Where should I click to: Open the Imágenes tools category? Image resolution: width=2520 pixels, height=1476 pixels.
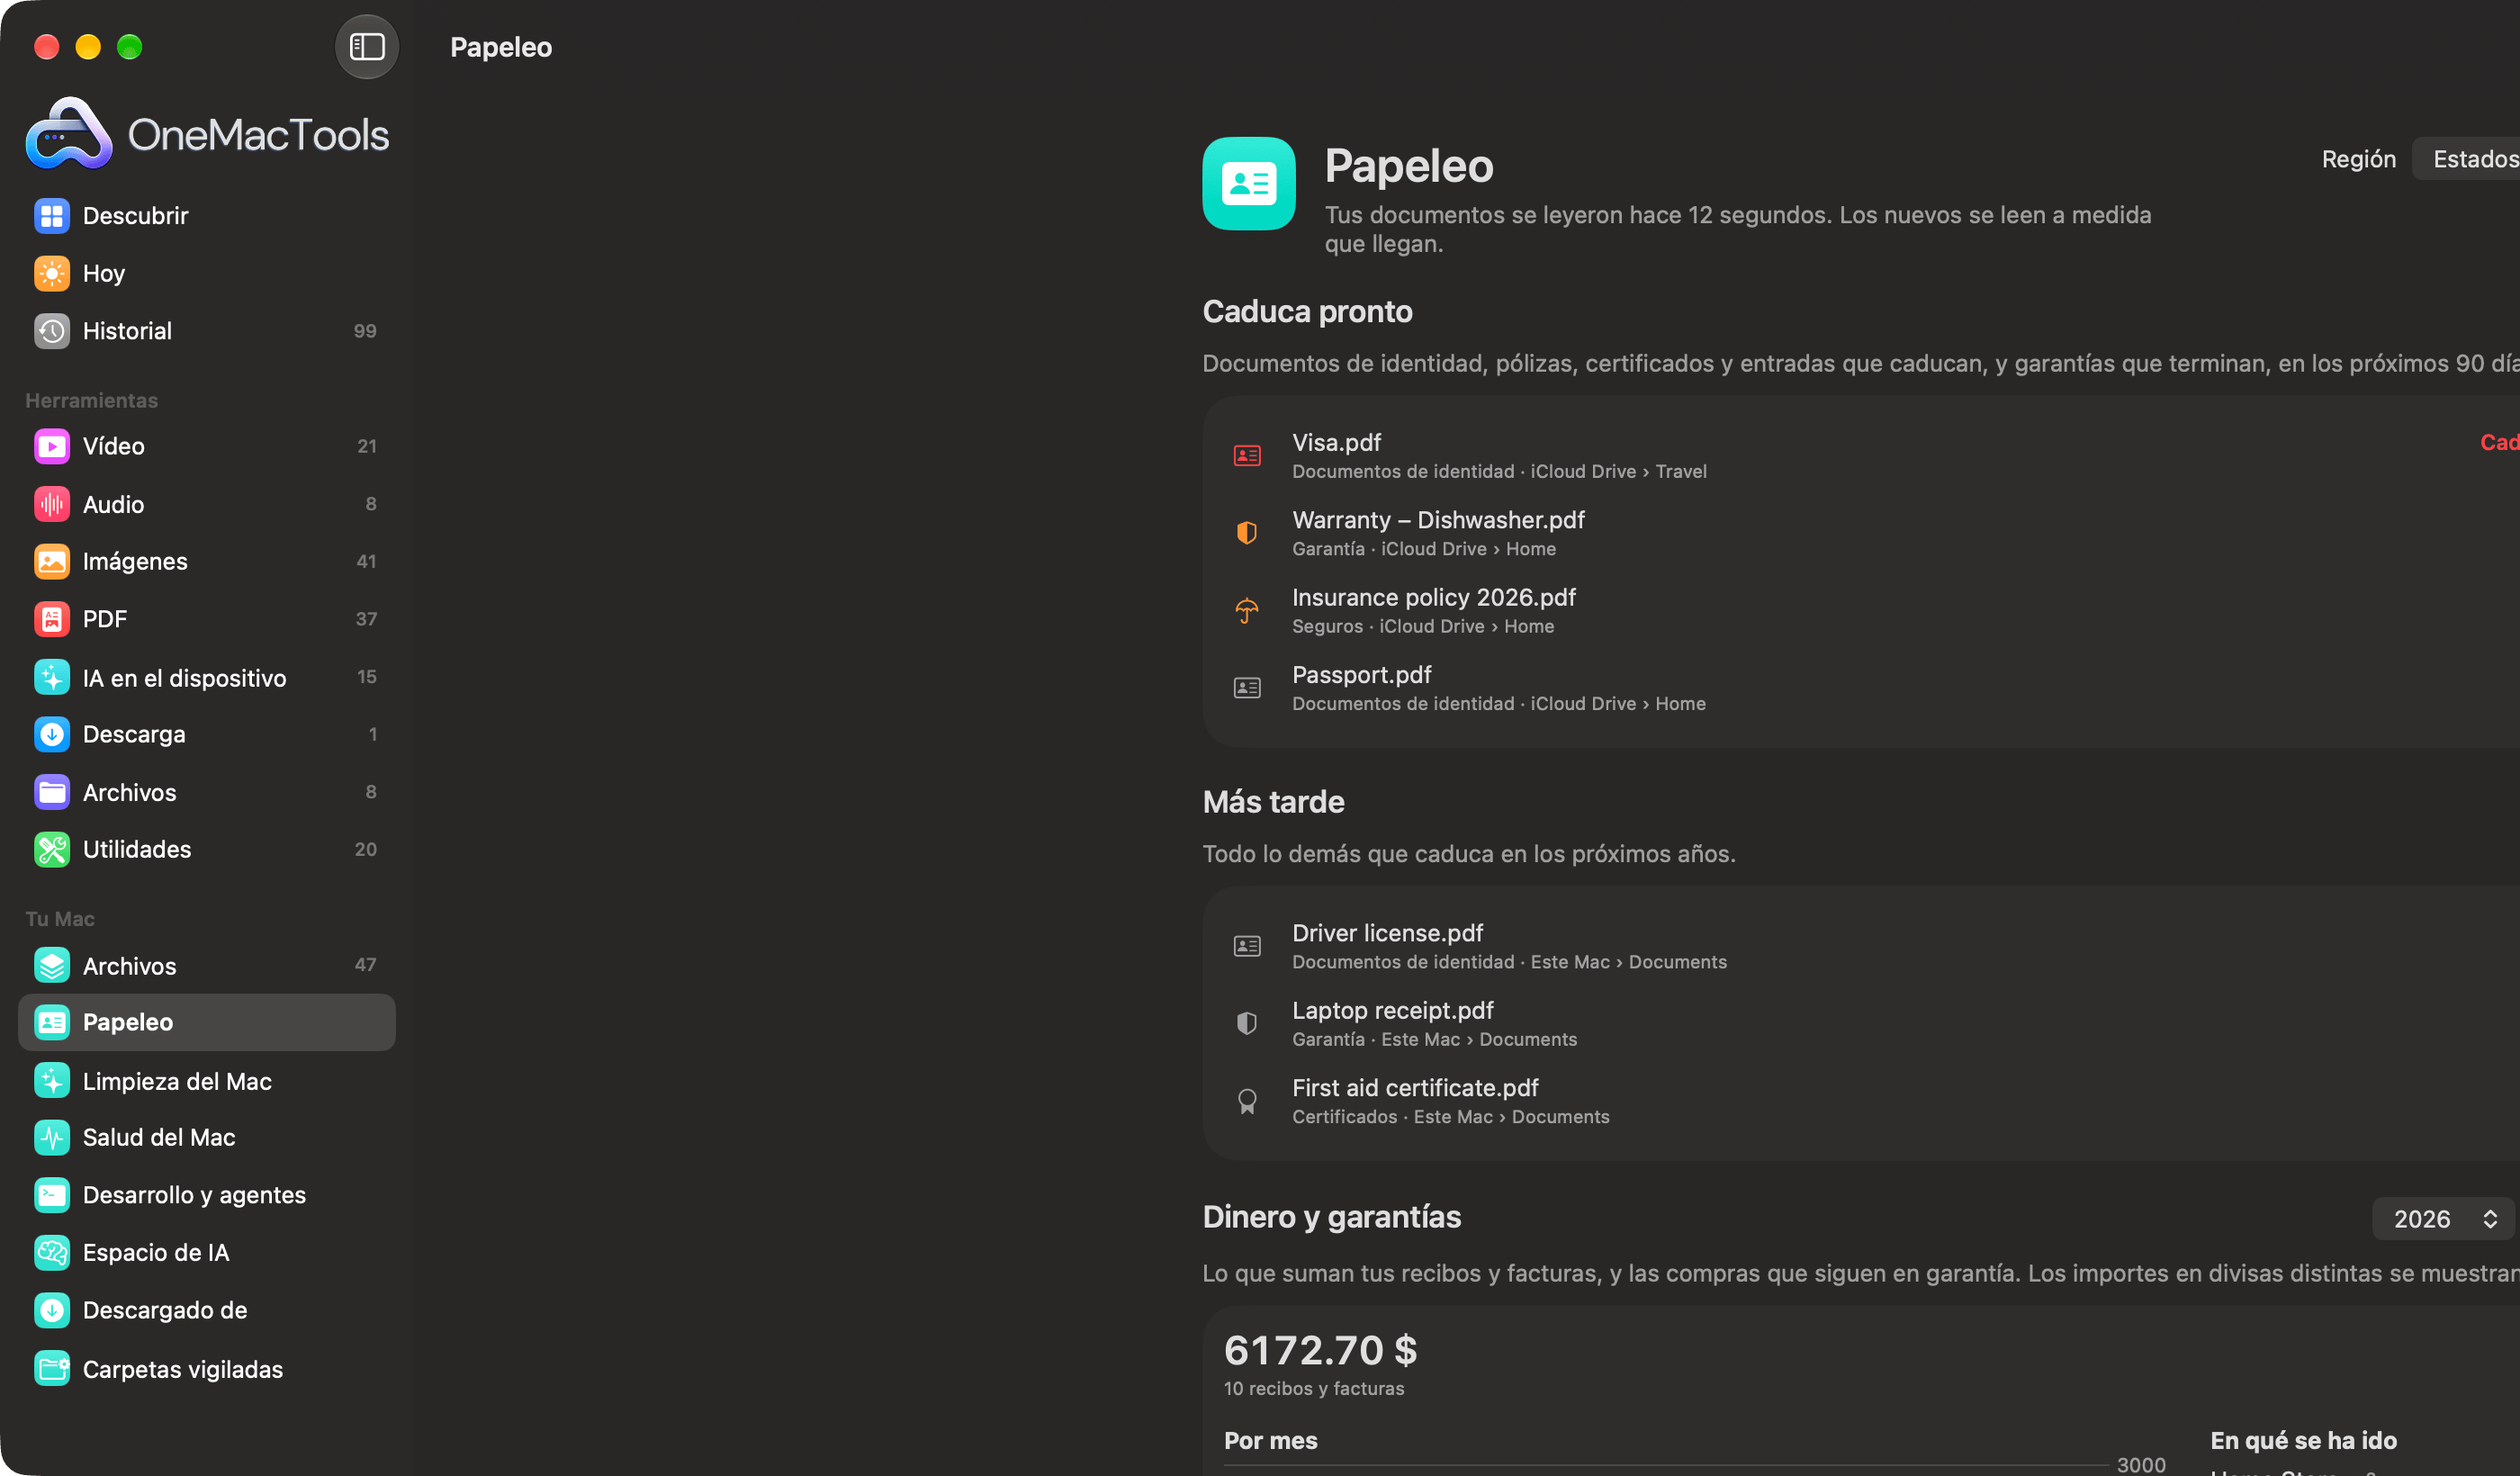(206, 561)
